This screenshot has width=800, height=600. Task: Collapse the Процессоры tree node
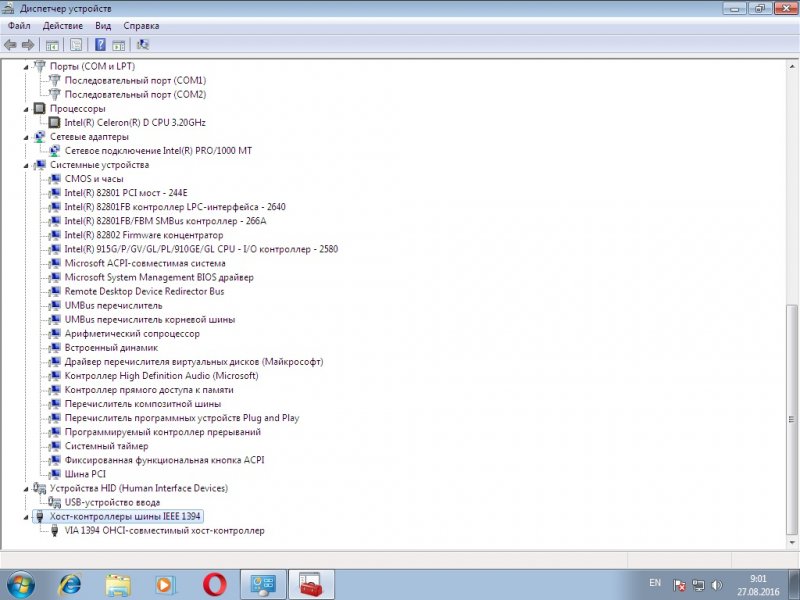pyautogui.click(x=26, y=108)
